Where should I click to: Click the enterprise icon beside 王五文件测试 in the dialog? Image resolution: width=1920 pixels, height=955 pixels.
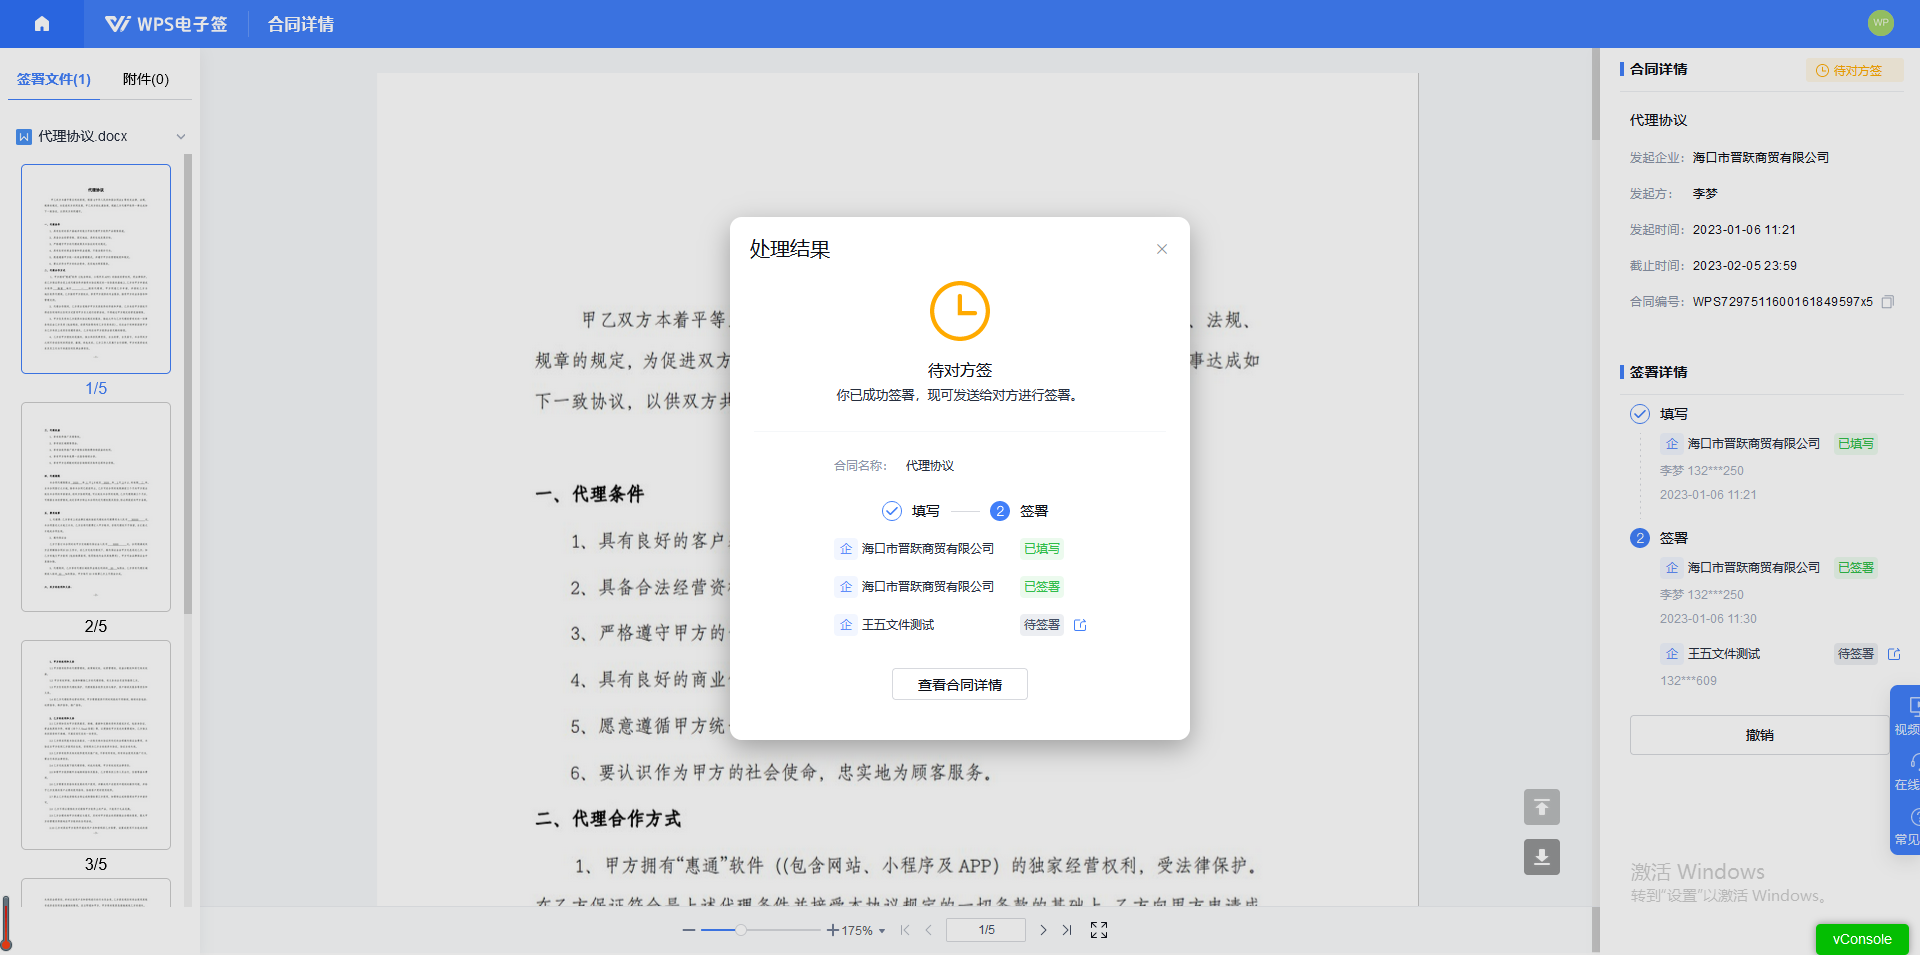pyautogui.click(x=846, y=625)
